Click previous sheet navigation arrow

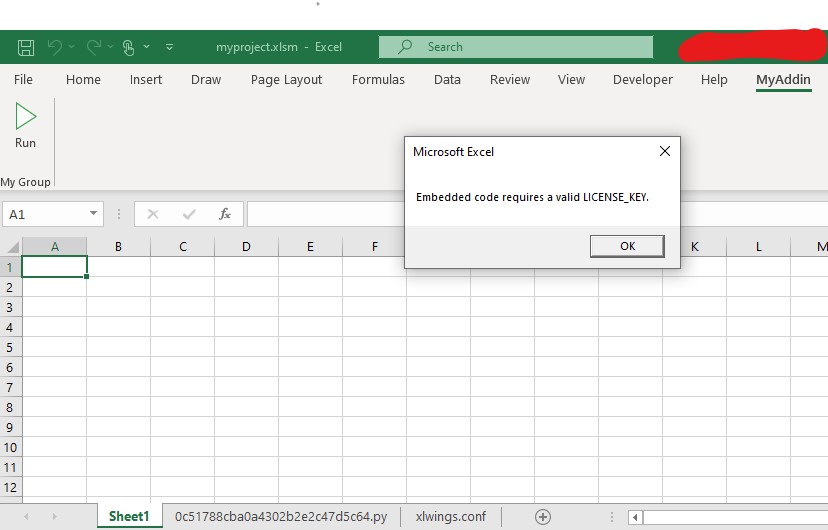(x=26, y=516)
